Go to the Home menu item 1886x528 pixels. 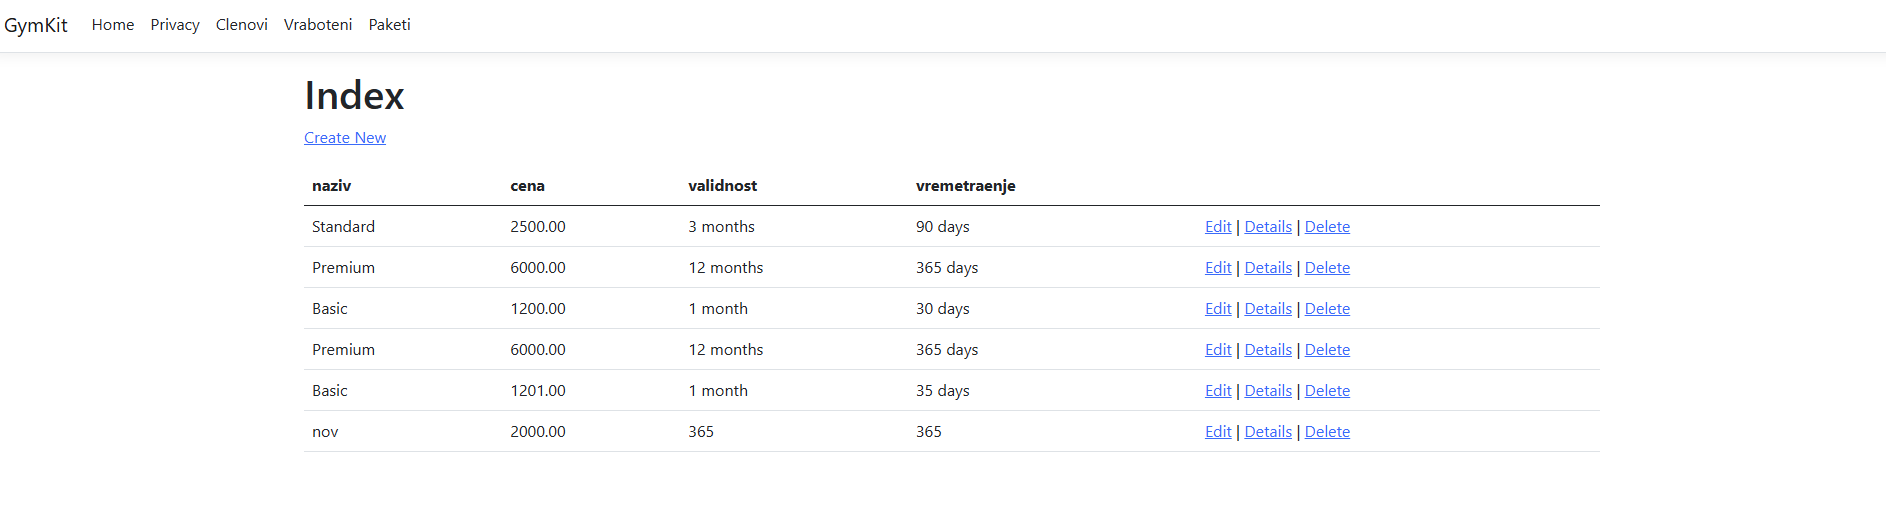(113, 25)
